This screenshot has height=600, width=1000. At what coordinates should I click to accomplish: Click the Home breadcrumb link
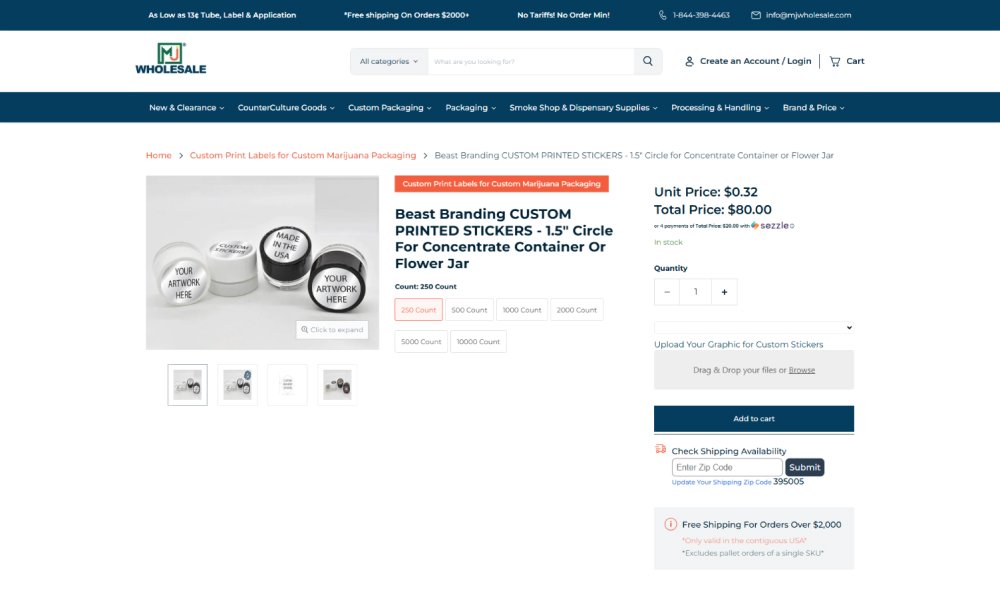click(158, 155)
